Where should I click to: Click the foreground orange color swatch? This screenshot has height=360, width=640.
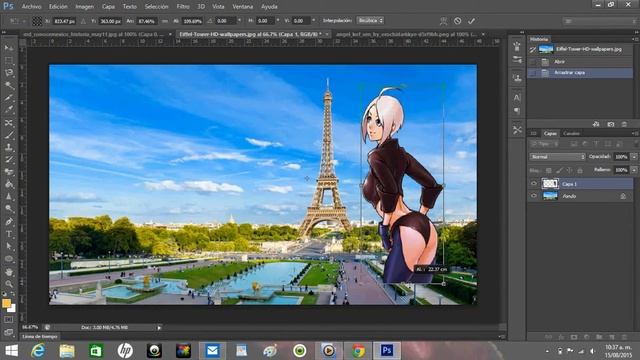tap(6, 303)
